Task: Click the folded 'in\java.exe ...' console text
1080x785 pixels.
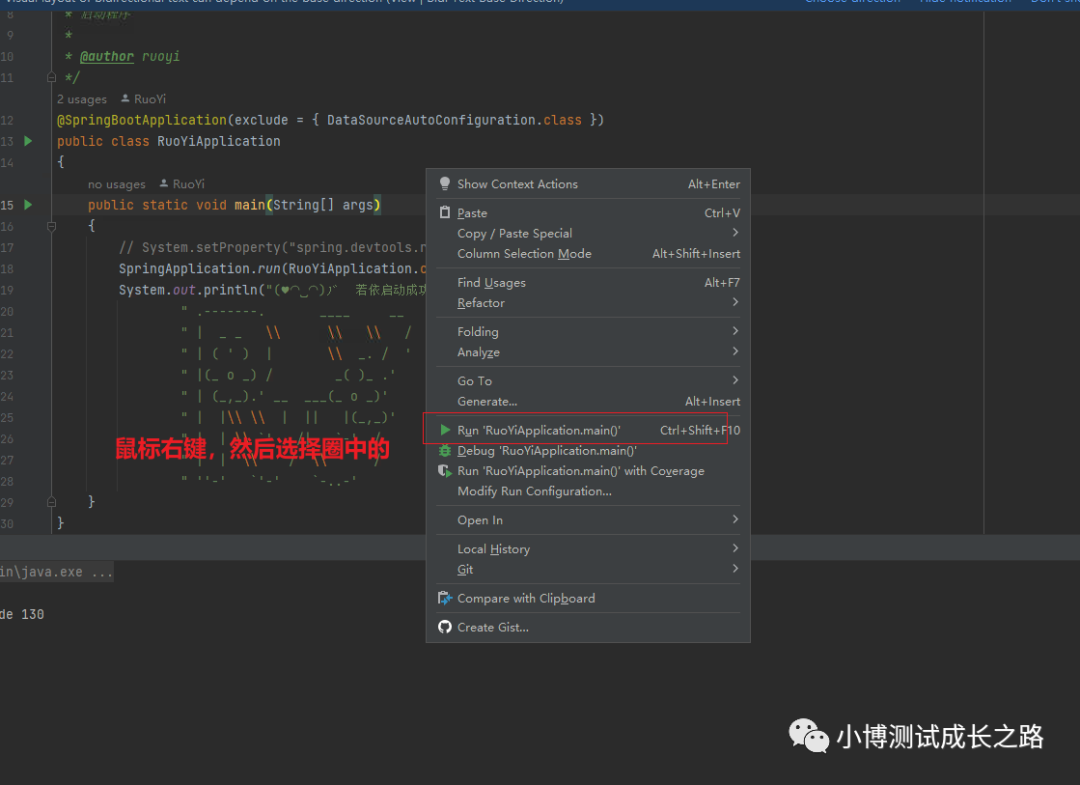Action: click(x=56, y=572)
